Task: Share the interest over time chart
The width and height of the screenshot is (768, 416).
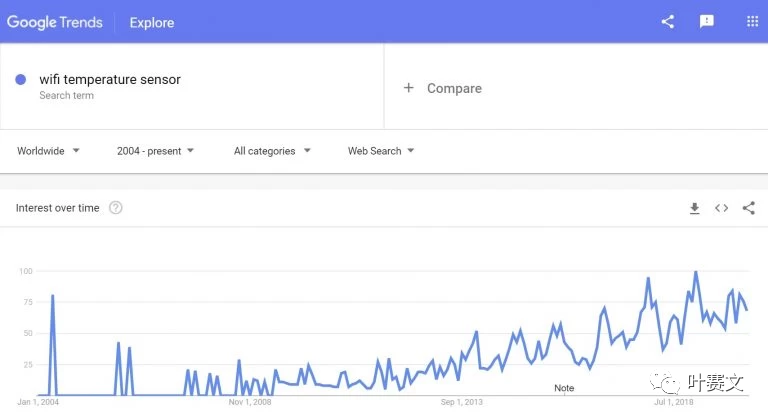Action: coord(748,208)
